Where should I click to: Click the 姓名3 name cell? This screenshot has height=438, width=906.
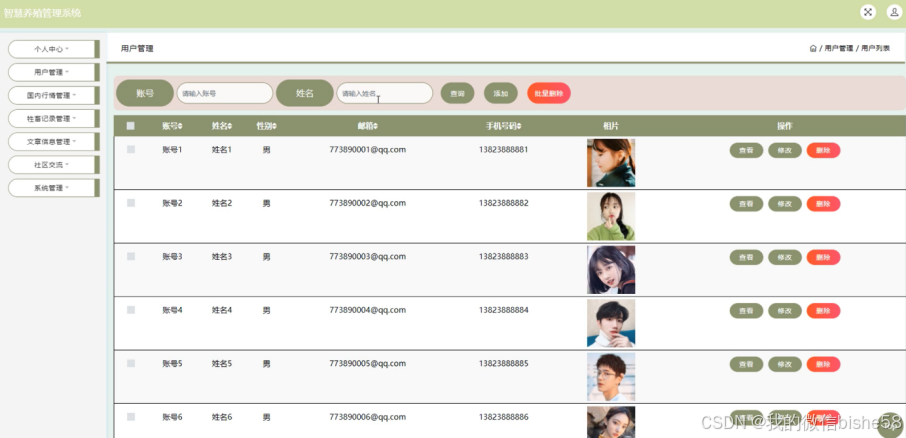click(x=222, y=257)
